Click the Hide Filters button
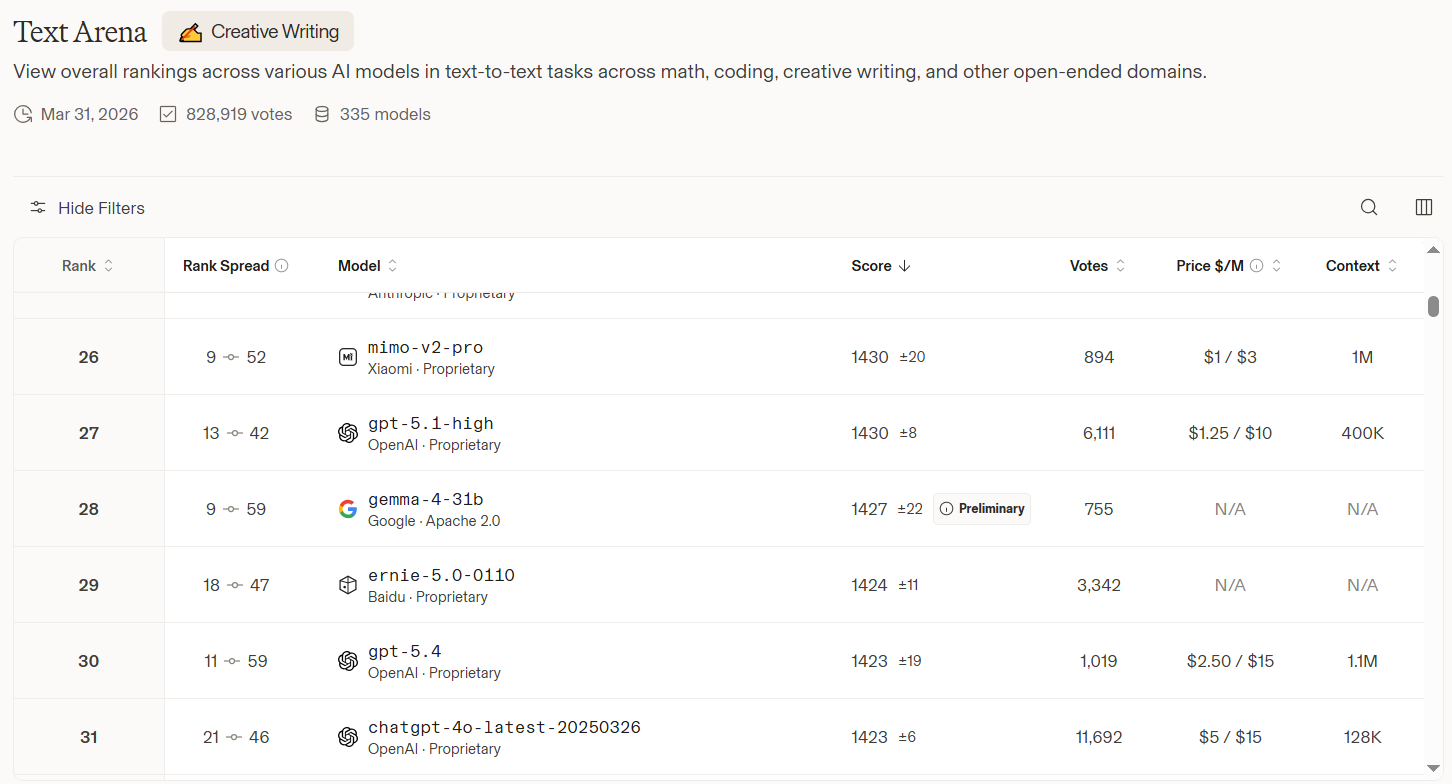 pos(87,208)
